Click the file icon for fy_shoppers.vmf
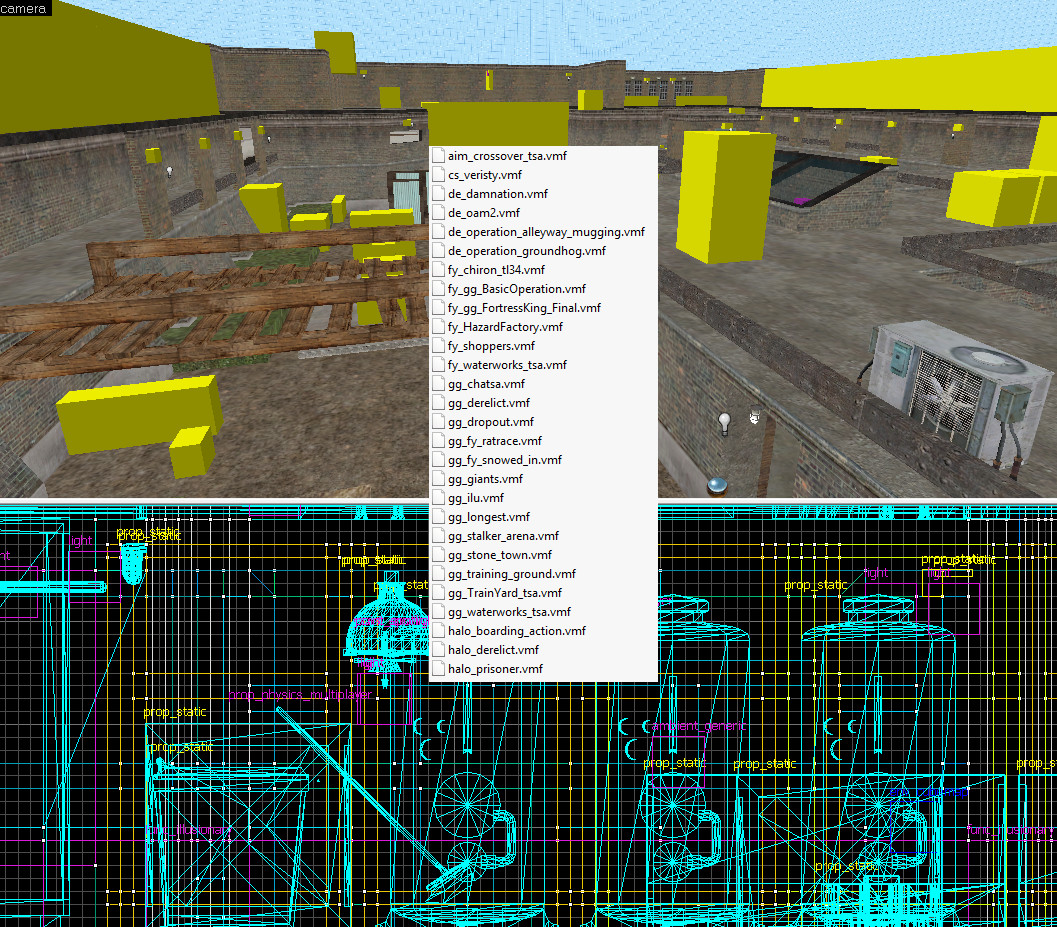This screenshot has width=1057, height=927. point(437,345)
